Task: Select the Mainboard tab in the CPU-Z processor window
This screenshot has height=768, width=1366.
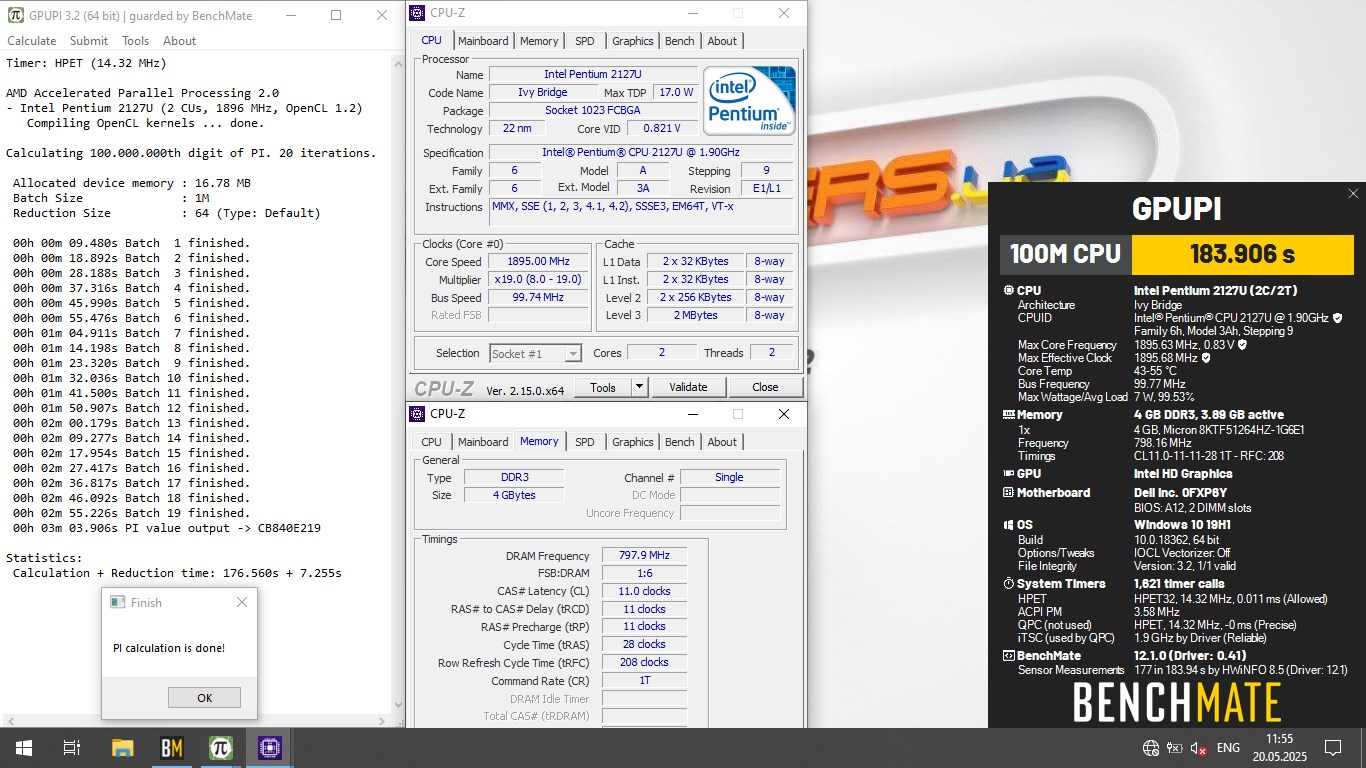Action: click(x=483, y=41)
